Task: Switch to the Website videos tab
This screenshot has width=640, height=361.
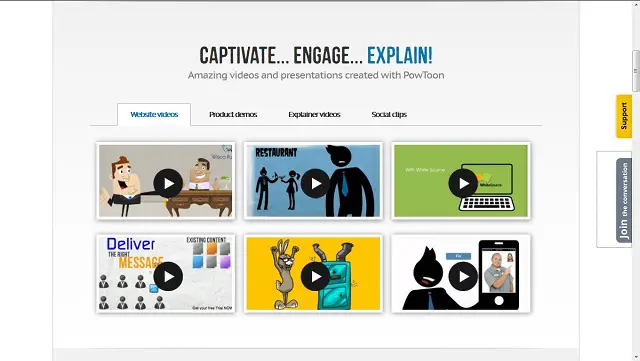Action: pos(154,114)
